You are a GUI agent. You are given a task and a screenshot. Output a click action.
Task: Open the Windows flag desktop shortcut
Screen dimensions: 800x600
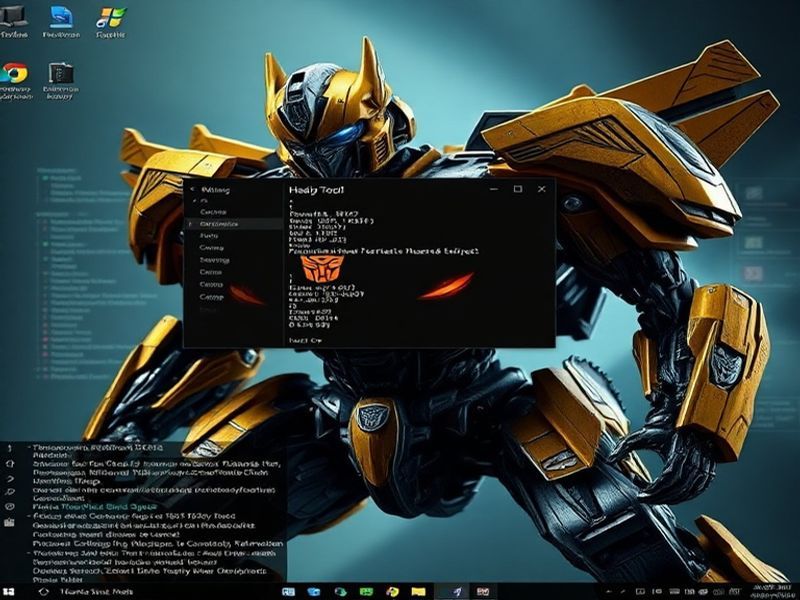point(111,20)
